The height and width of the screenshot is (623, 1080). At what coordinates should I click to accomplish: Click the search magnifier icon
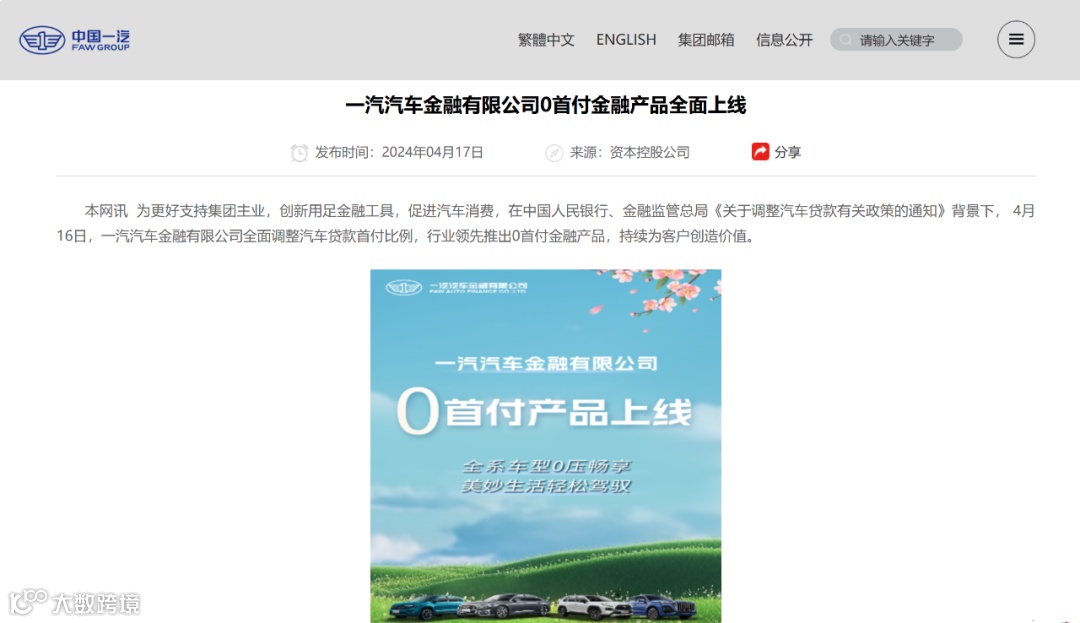[x=846, y=40]
